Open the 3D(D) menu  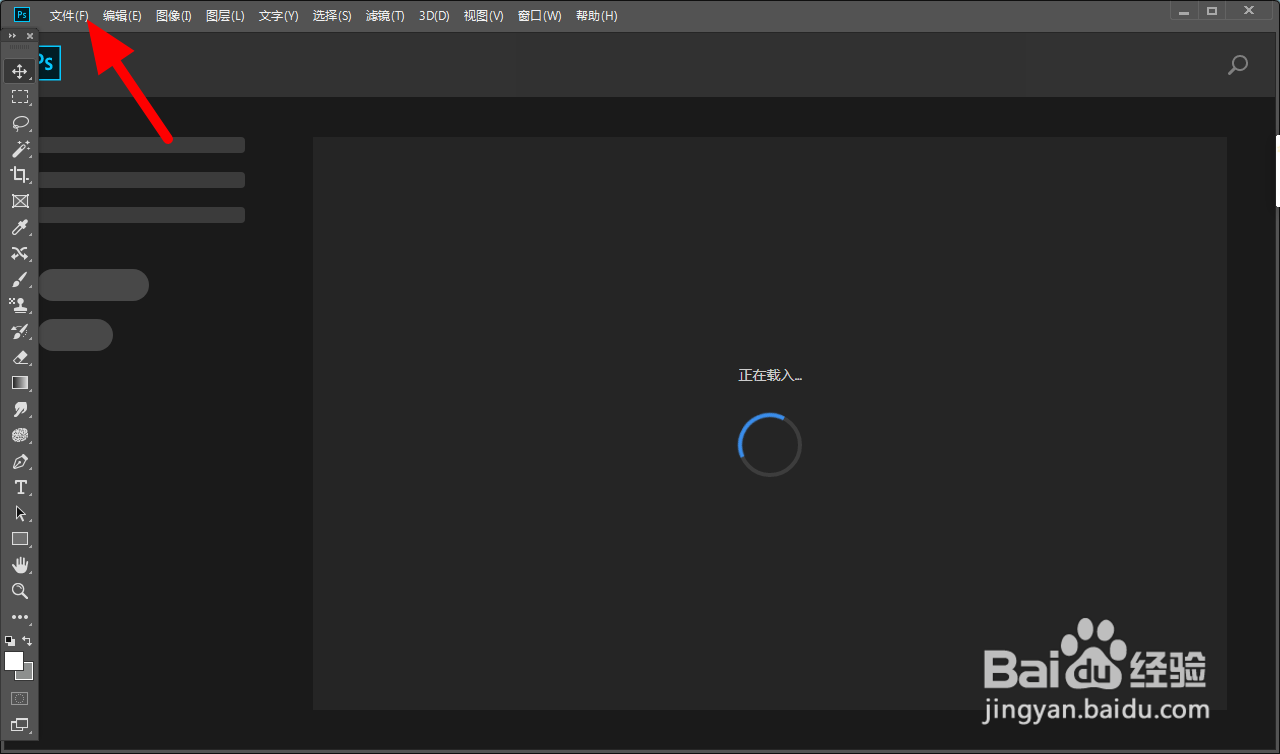(434, 16)
